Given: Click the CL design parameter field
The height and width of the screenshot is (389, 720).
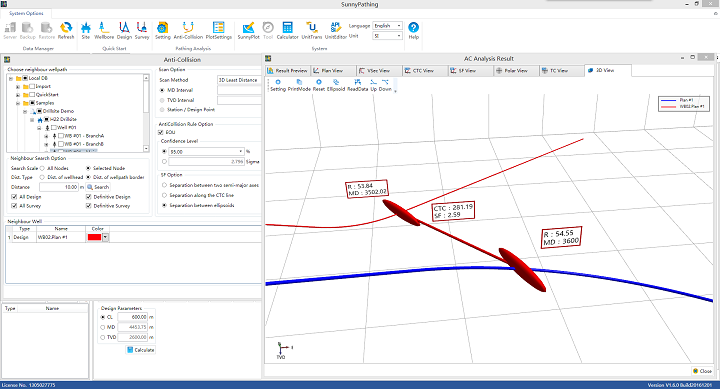Looking at the screenshot, I should [133, 317].
